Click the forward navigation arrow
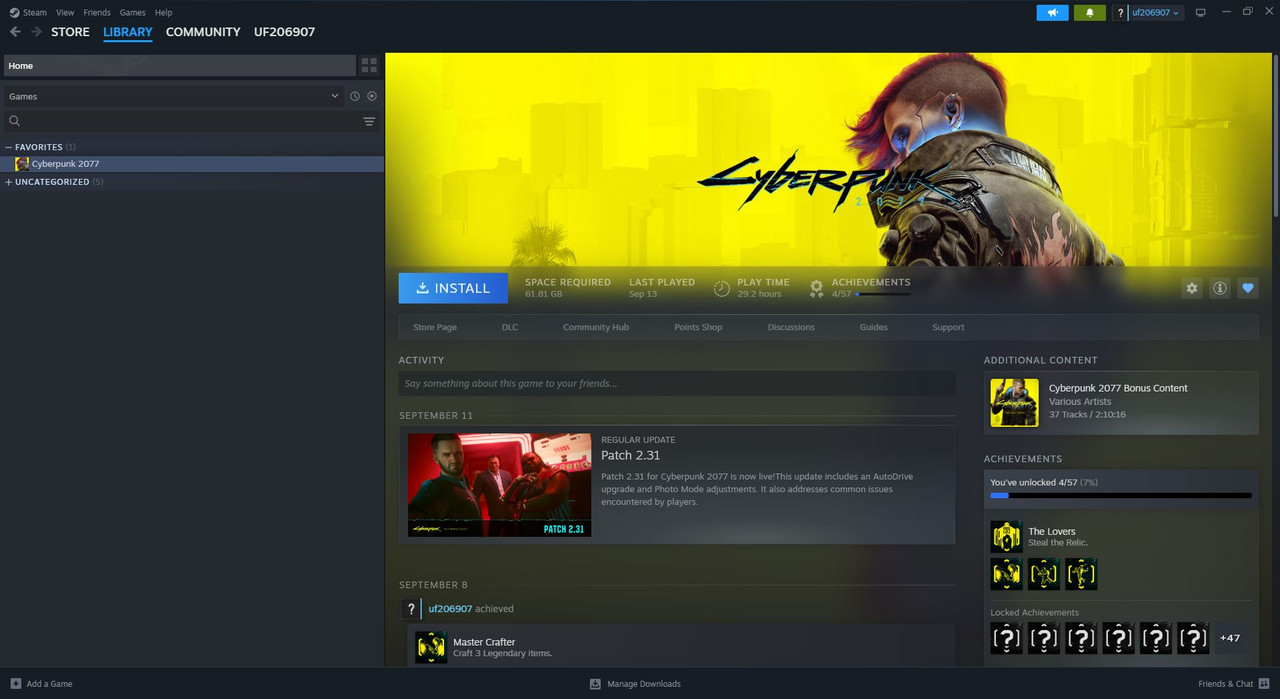Image resolution: width=1280 pixels, height=699 pixels. click(37, 32)
